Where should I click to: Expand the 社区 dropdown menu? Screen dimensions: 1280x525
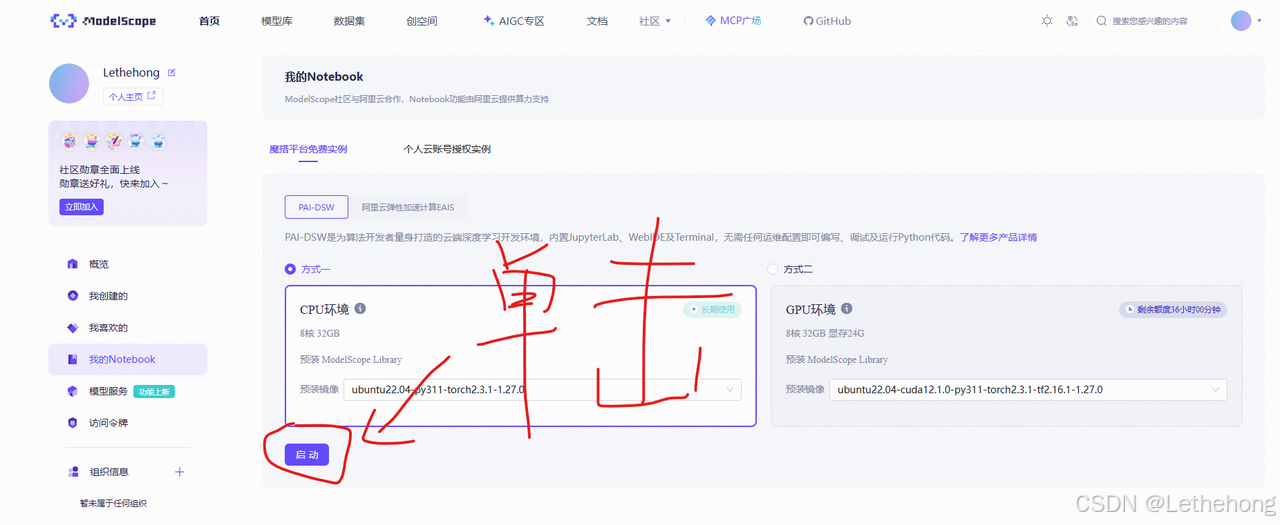(x=655, y=20)
